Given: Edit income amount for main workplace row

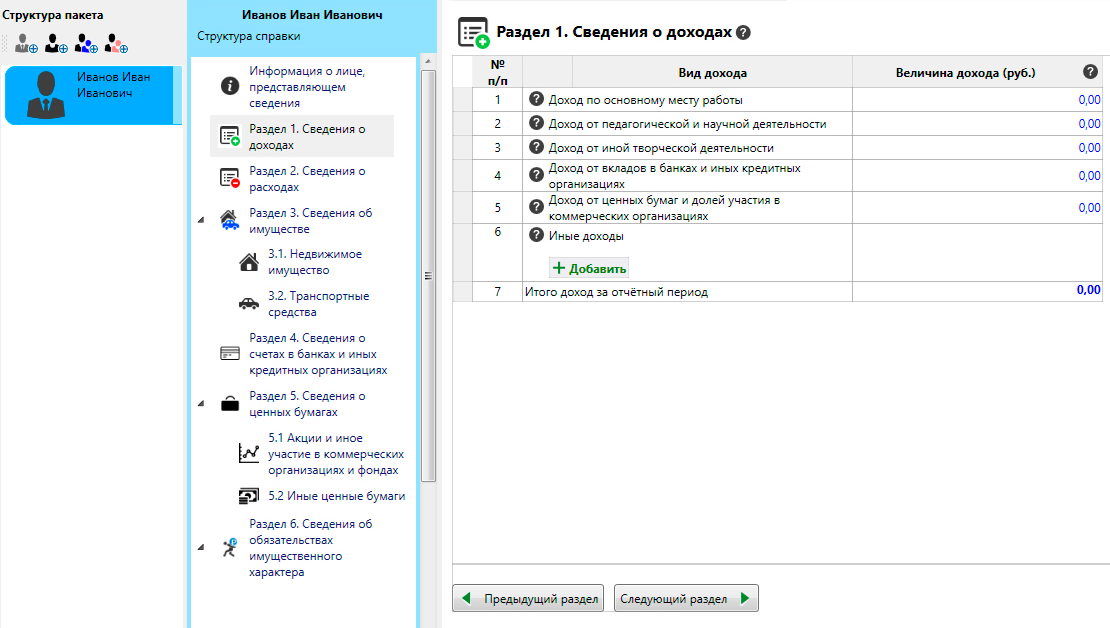Looking at the screenshot, I should tap(977, 100).
